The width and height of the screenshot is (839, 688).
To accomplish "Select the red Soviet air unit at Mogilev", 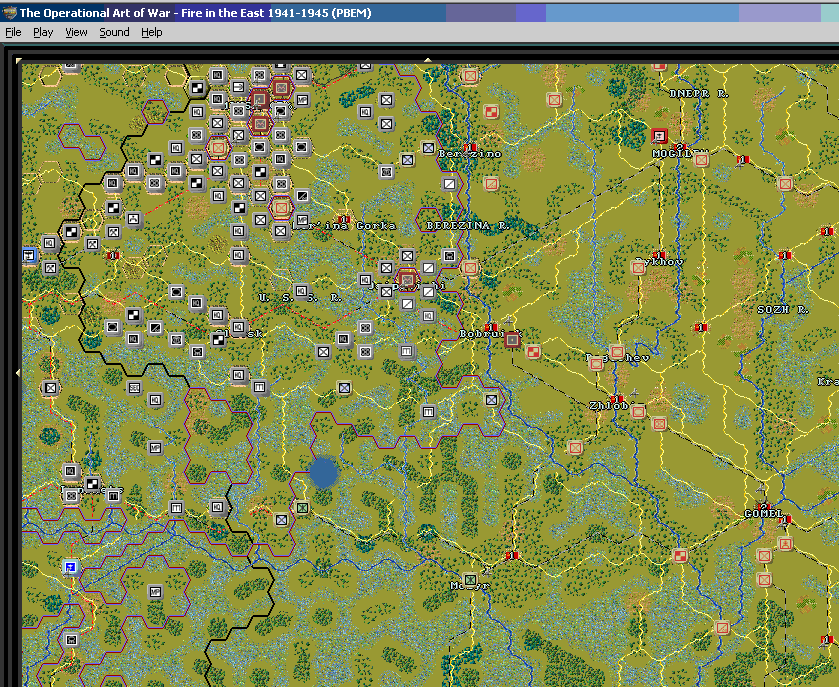I will coord(660,136).
